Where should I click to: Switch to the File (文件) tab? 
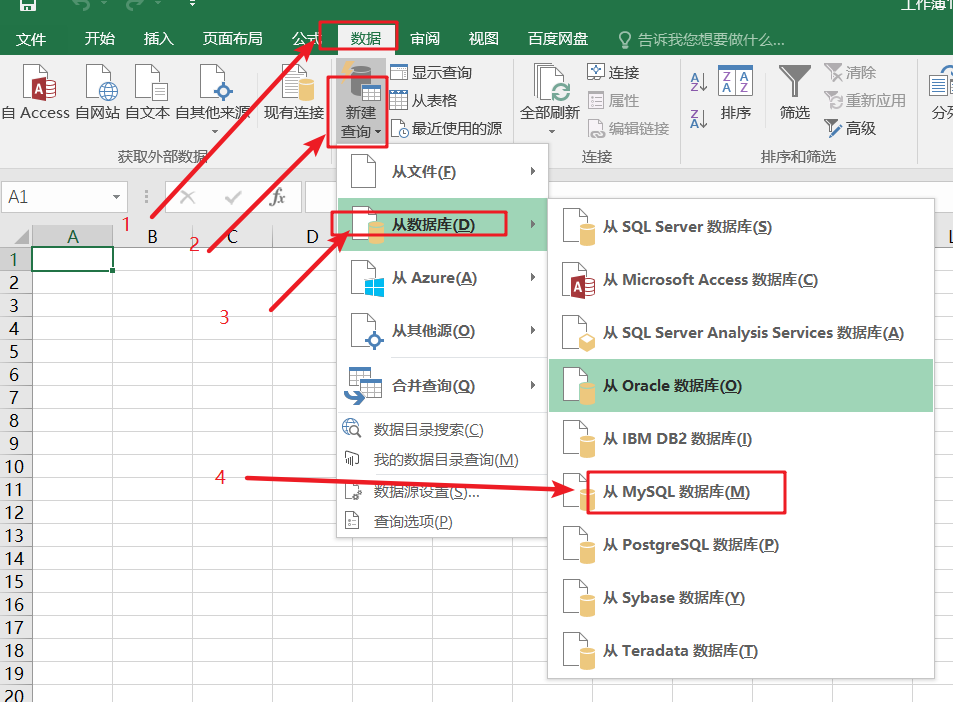point(31,39)
